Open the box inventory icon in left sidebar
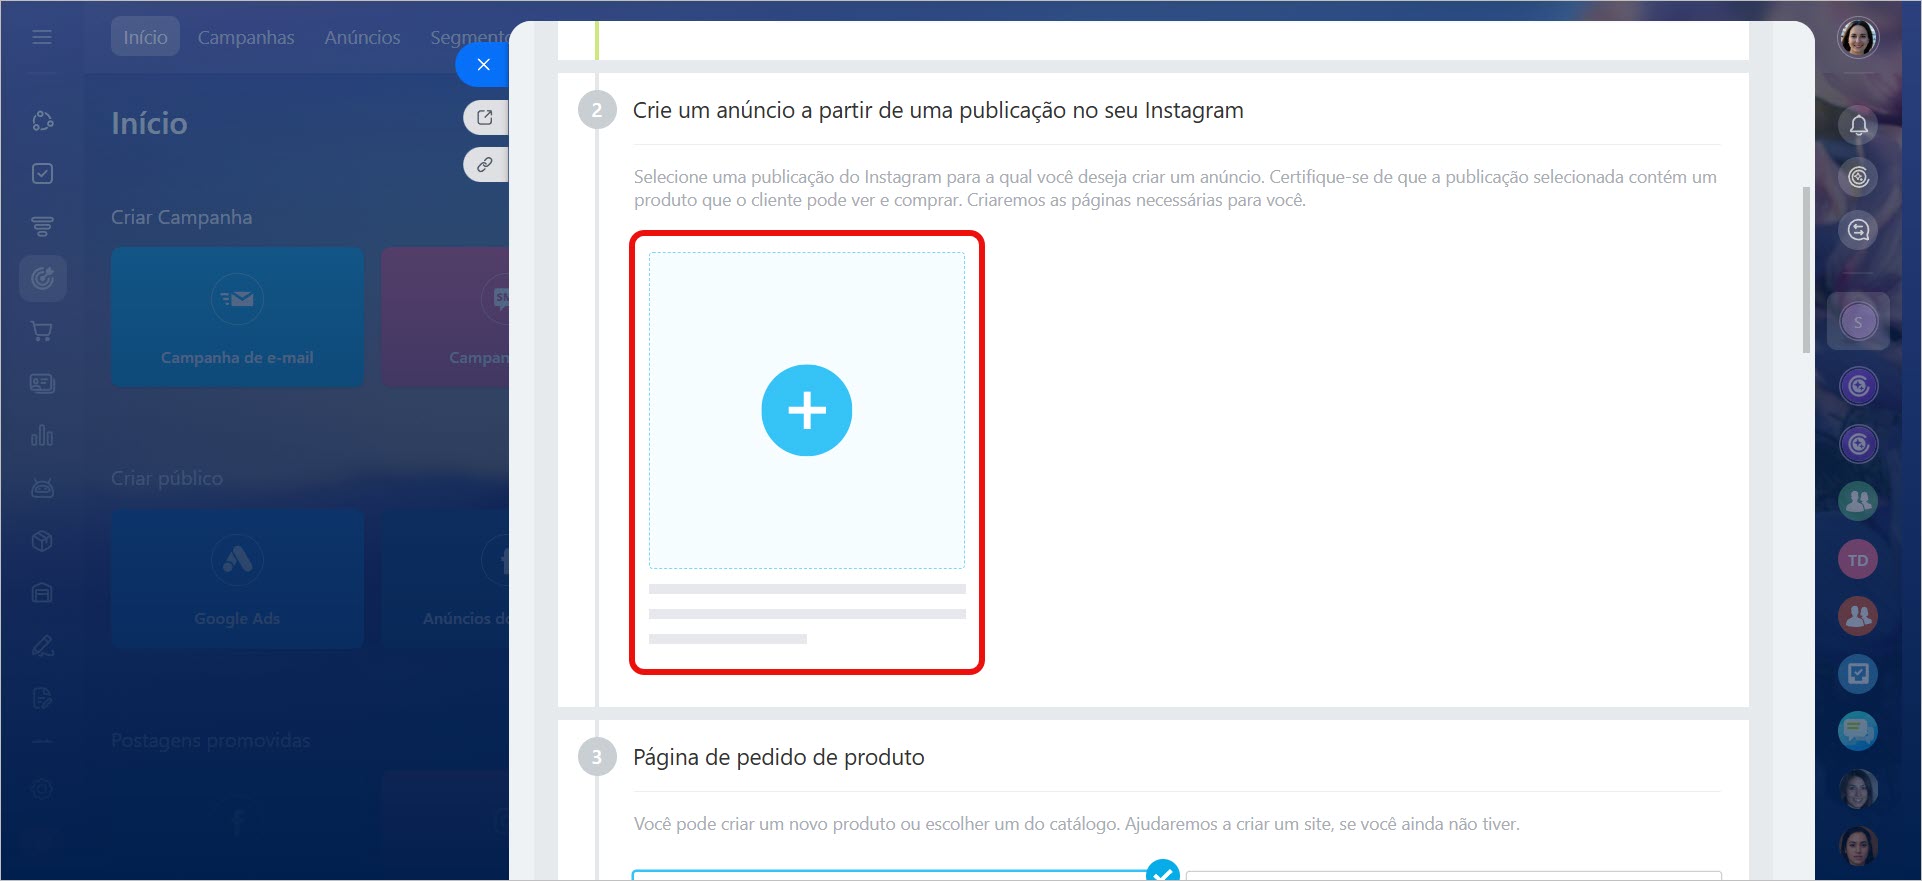 pos(42,541)
